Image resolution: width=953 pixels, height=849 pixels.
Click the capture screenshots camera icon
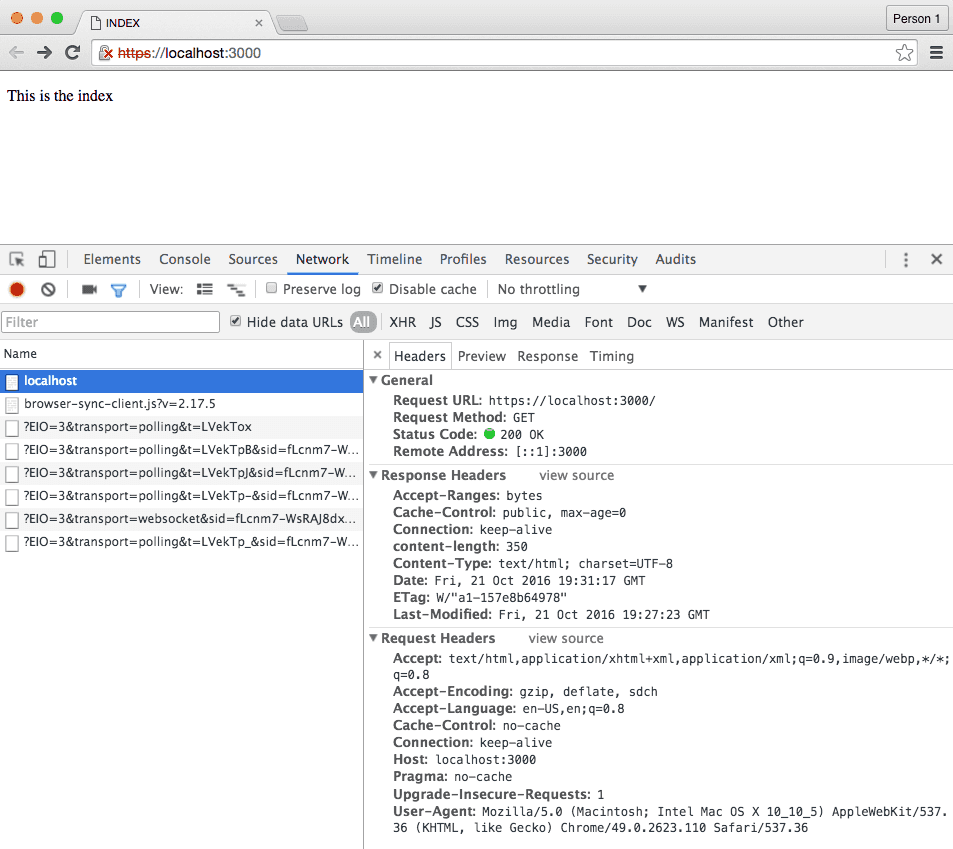pyautogui.click(x=89, y=290)
